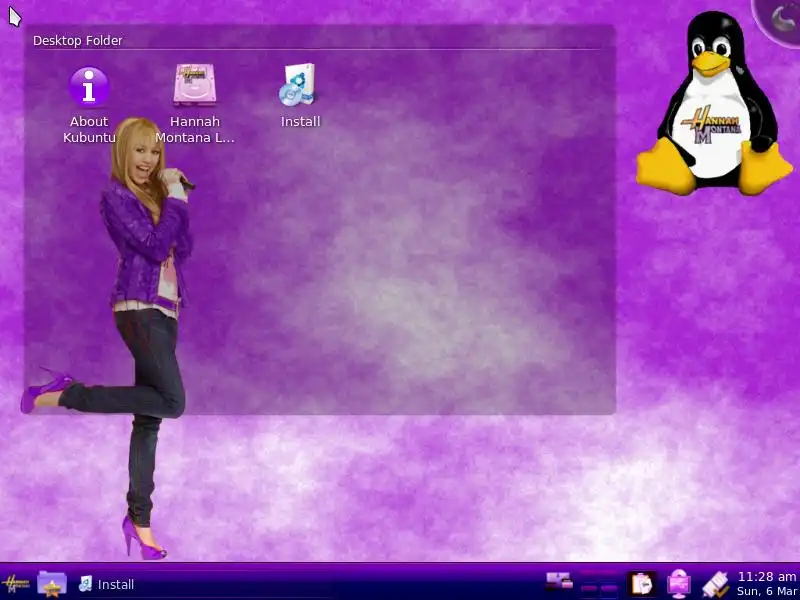Click the activity switcher icon in the panel

(x=559, y=582)
